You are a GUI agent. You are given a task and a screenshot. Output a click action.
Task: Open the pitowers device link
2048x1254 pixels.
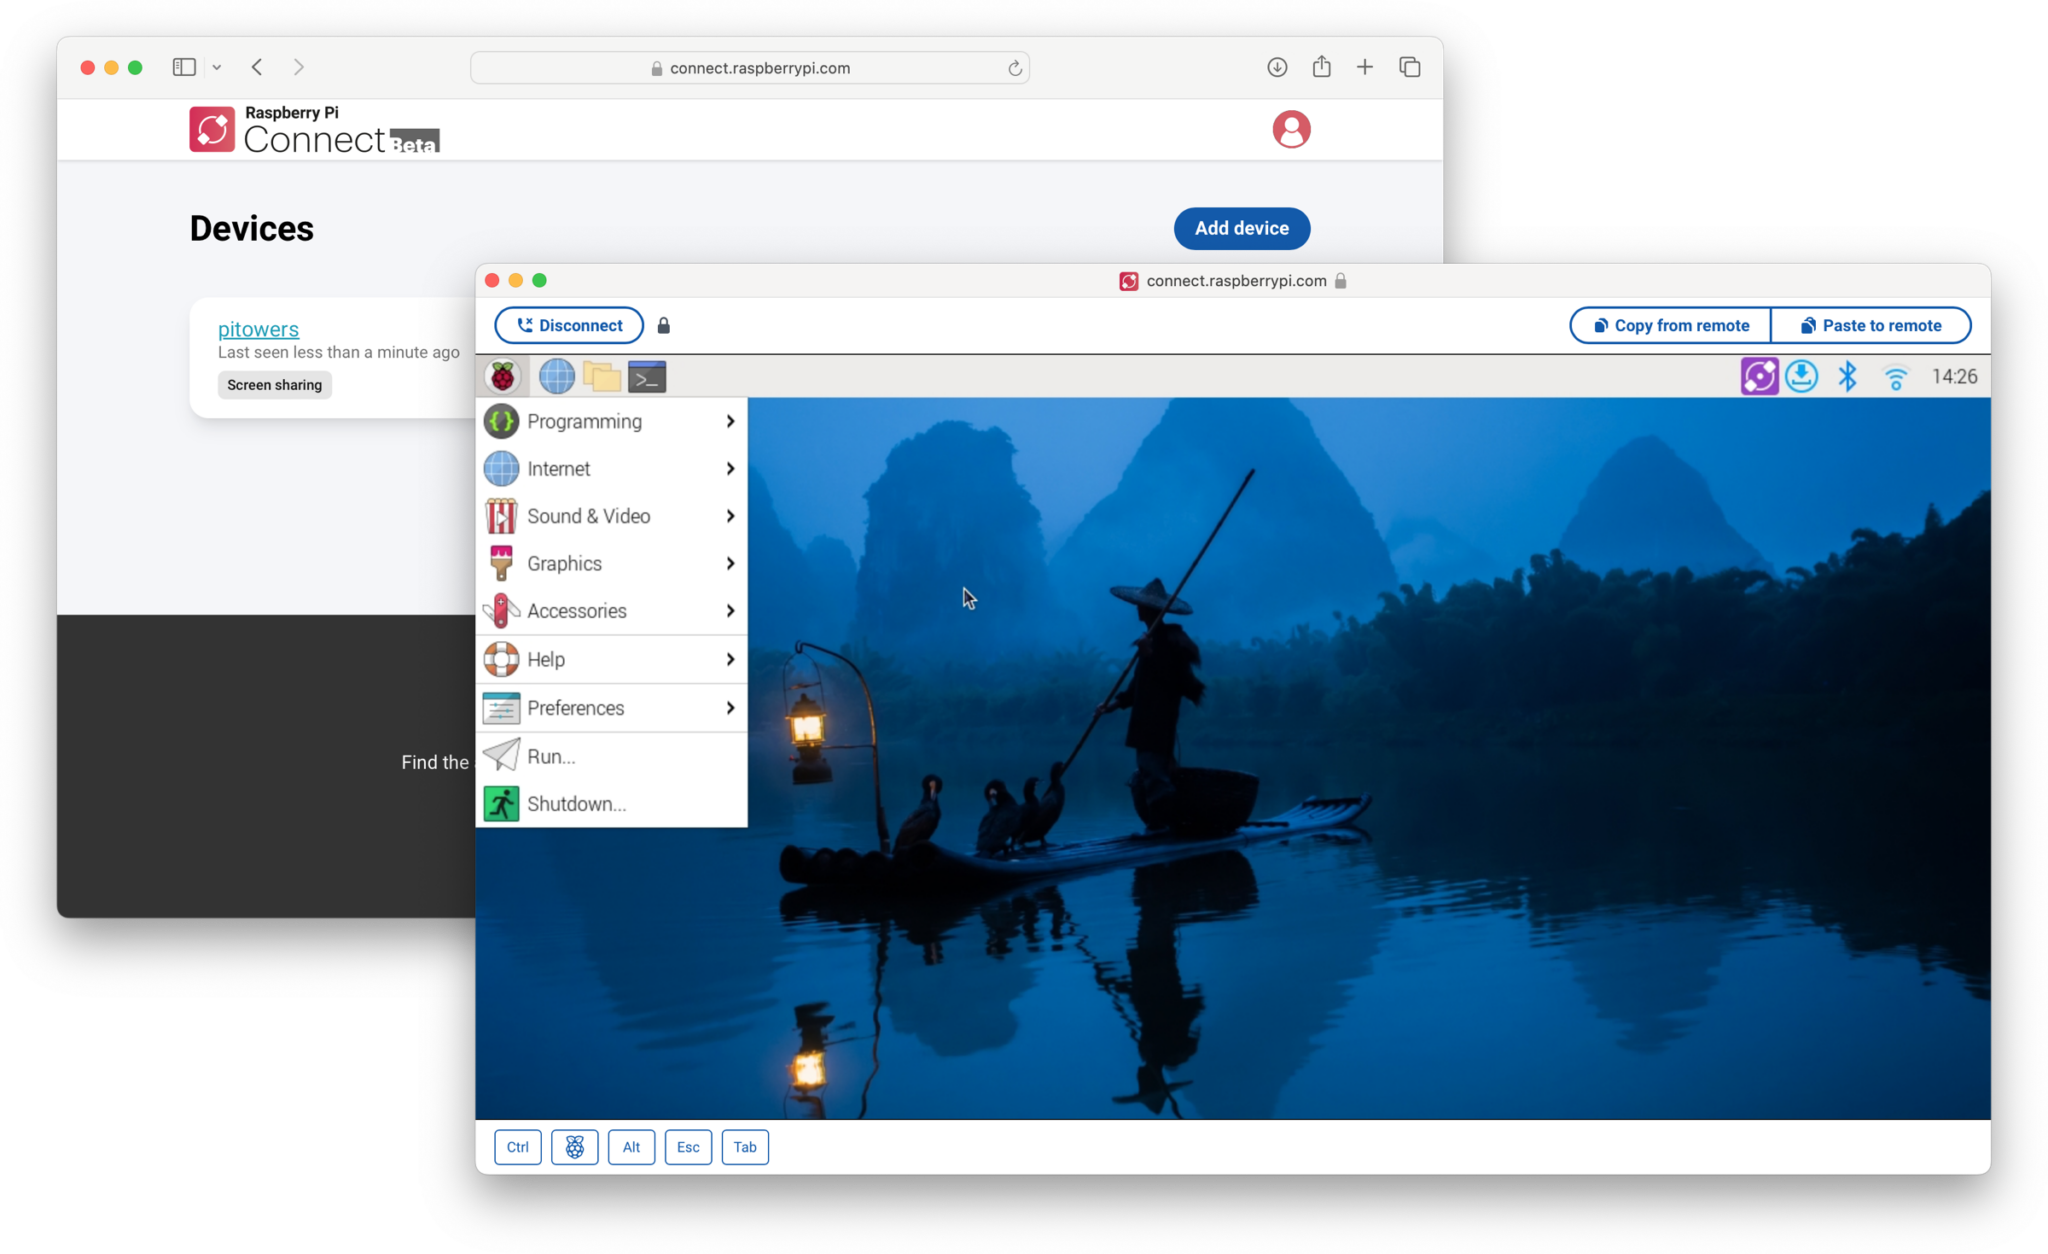click(x=258, y=328)
